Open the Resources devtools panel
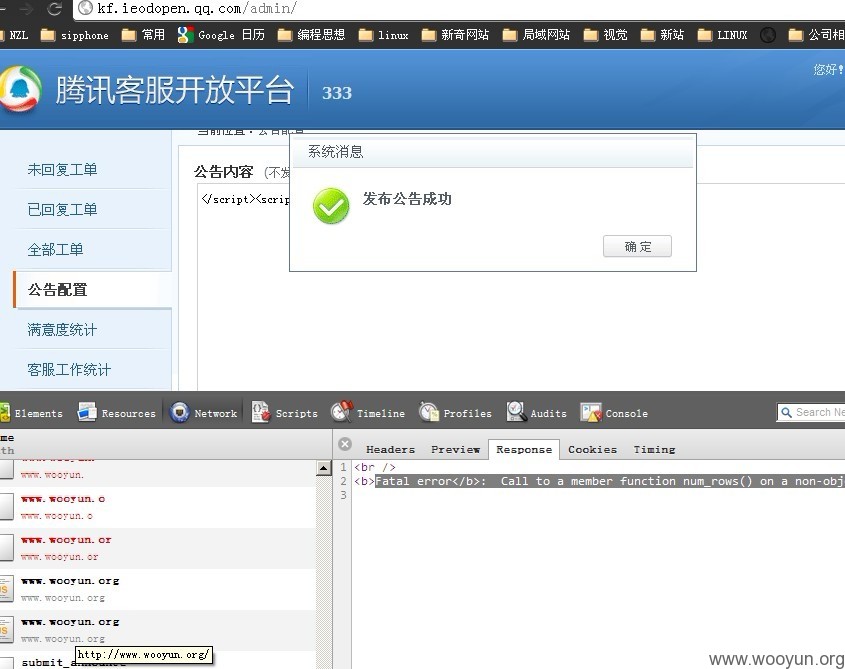This screenshot has width=845, height=669. (x=116, y=413)
